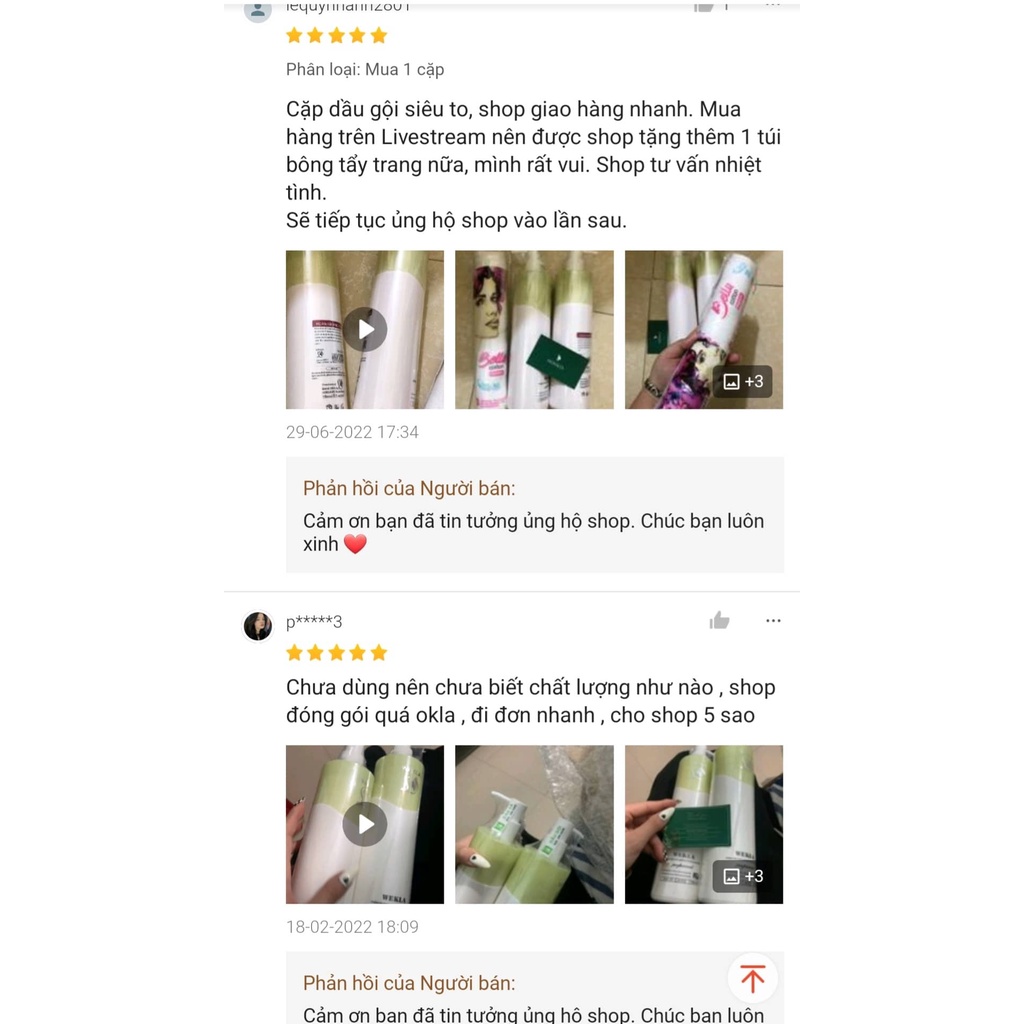1024x1024 pixels.
Task: Click the first reviewer's username
Action: [x=348, y=8]
